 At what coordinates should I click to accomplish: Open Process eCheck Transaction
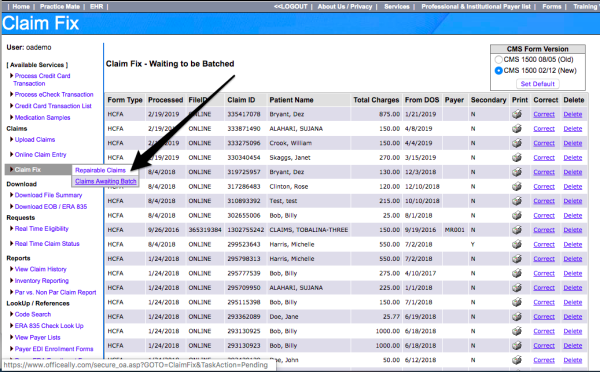[x=54, y=95]
